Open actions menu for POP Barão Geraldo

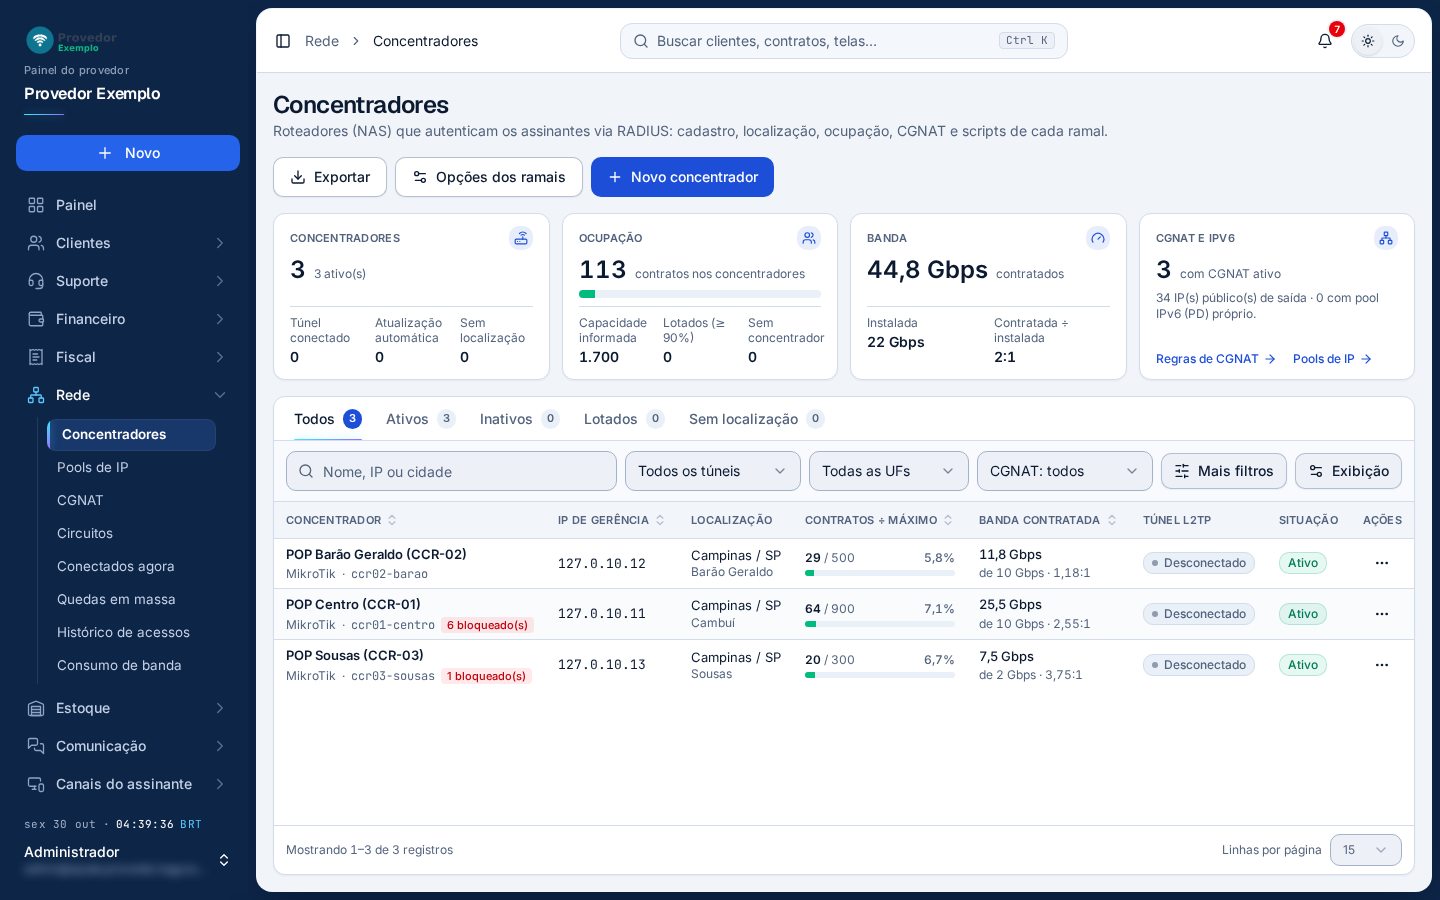coord(1382,563)
